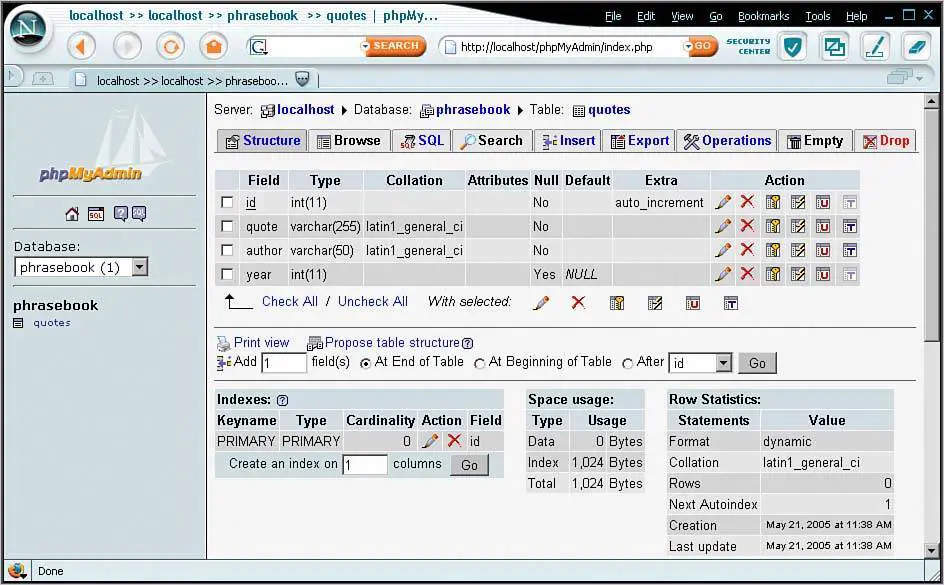Switch to the Browse tab
The width and height of the screenshot is (944, 585).
(x=349, y=141)
